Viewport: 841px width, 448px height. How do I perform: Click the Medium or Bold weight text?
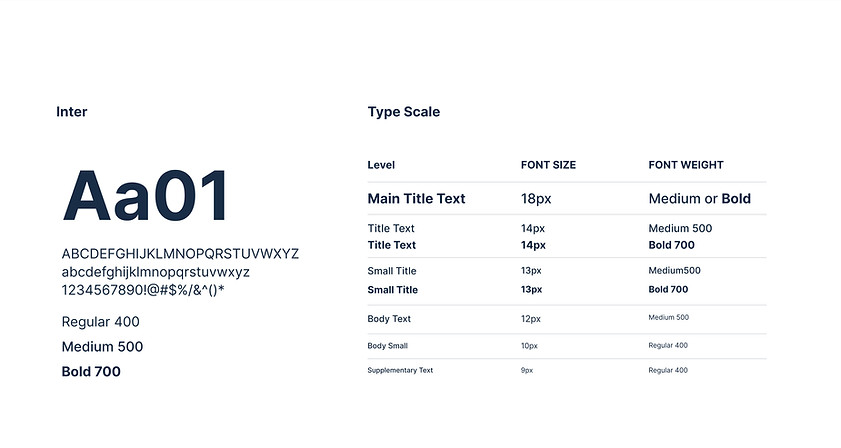(699, 199)
